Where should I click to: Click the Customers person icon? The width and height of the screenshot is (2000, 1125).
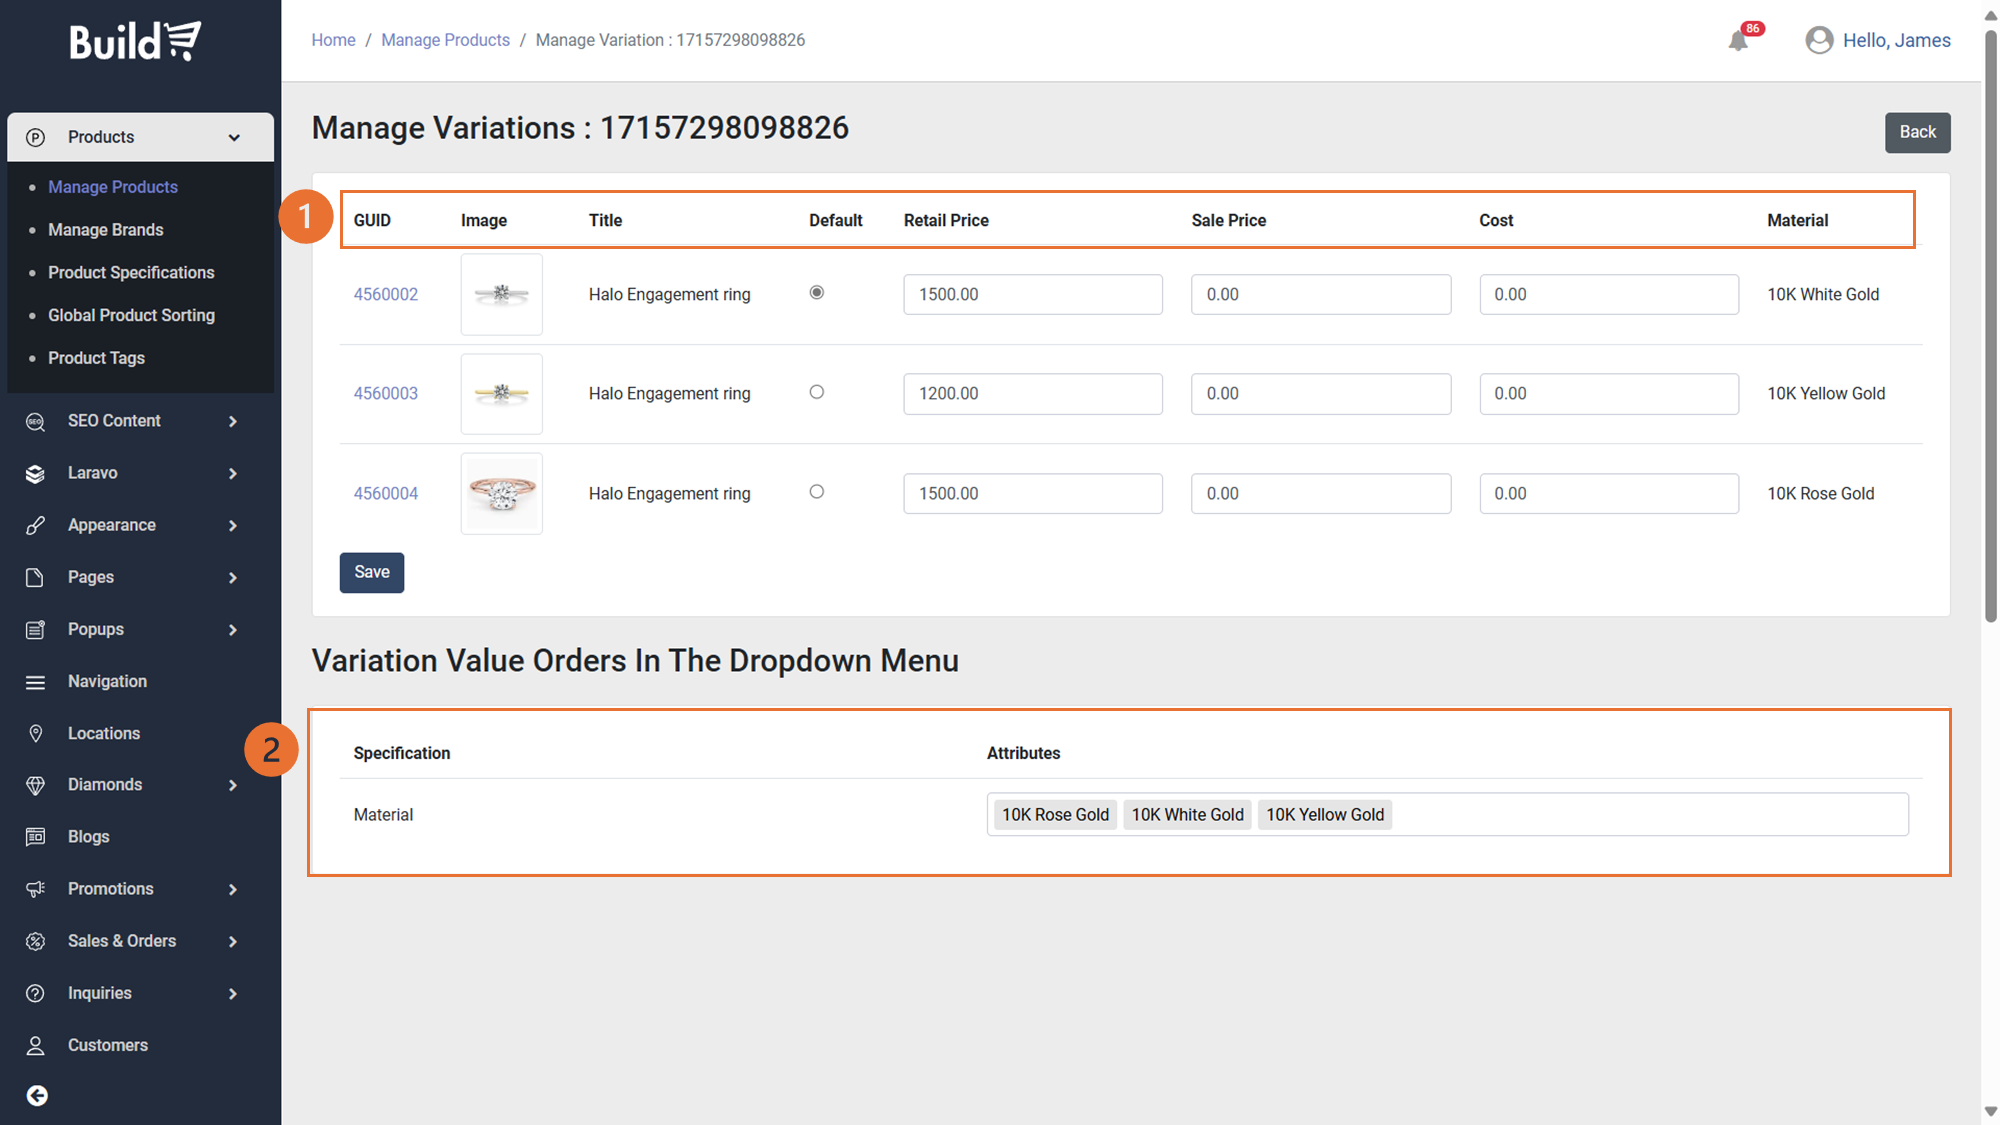click(35, 1045)
